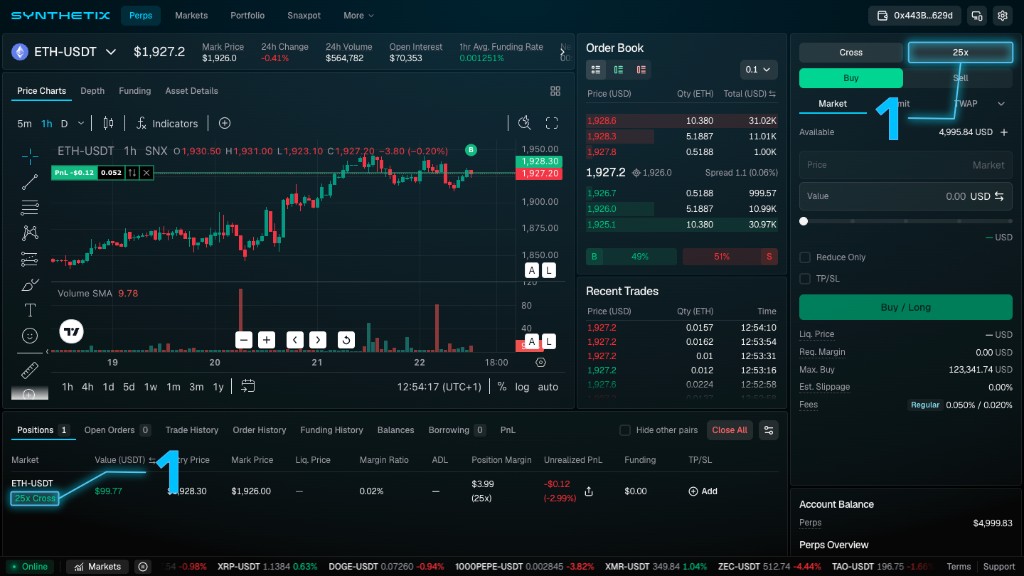This screenshot has width=1024, height=576.
Task: Change the candlestick chart style
Action: tap(108, 123)
